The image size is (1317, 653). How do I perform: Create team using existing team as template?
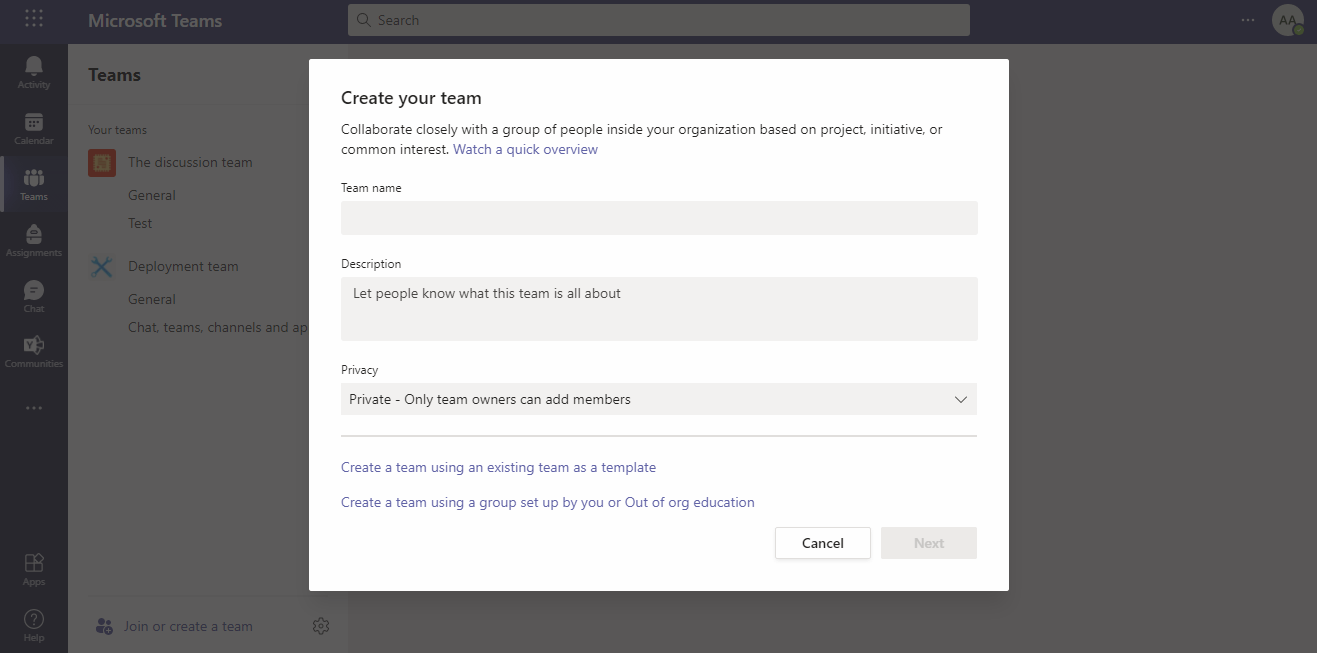coord(498,467)
